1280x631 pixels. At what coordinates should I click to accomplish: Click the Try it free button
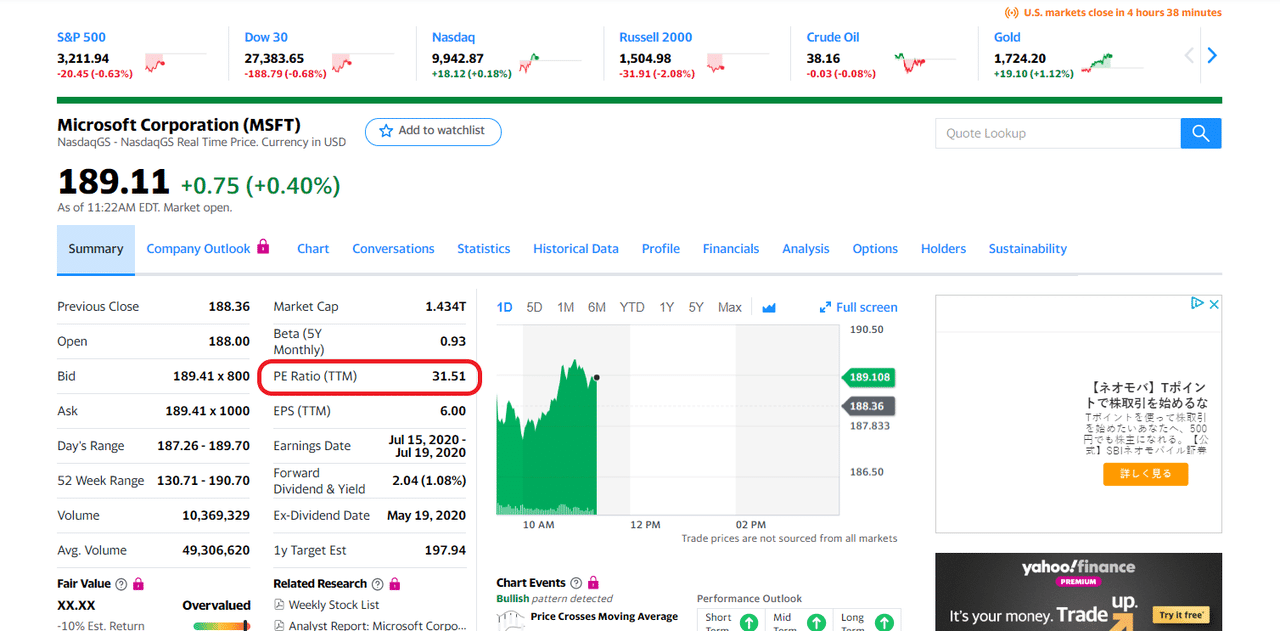1181,615
